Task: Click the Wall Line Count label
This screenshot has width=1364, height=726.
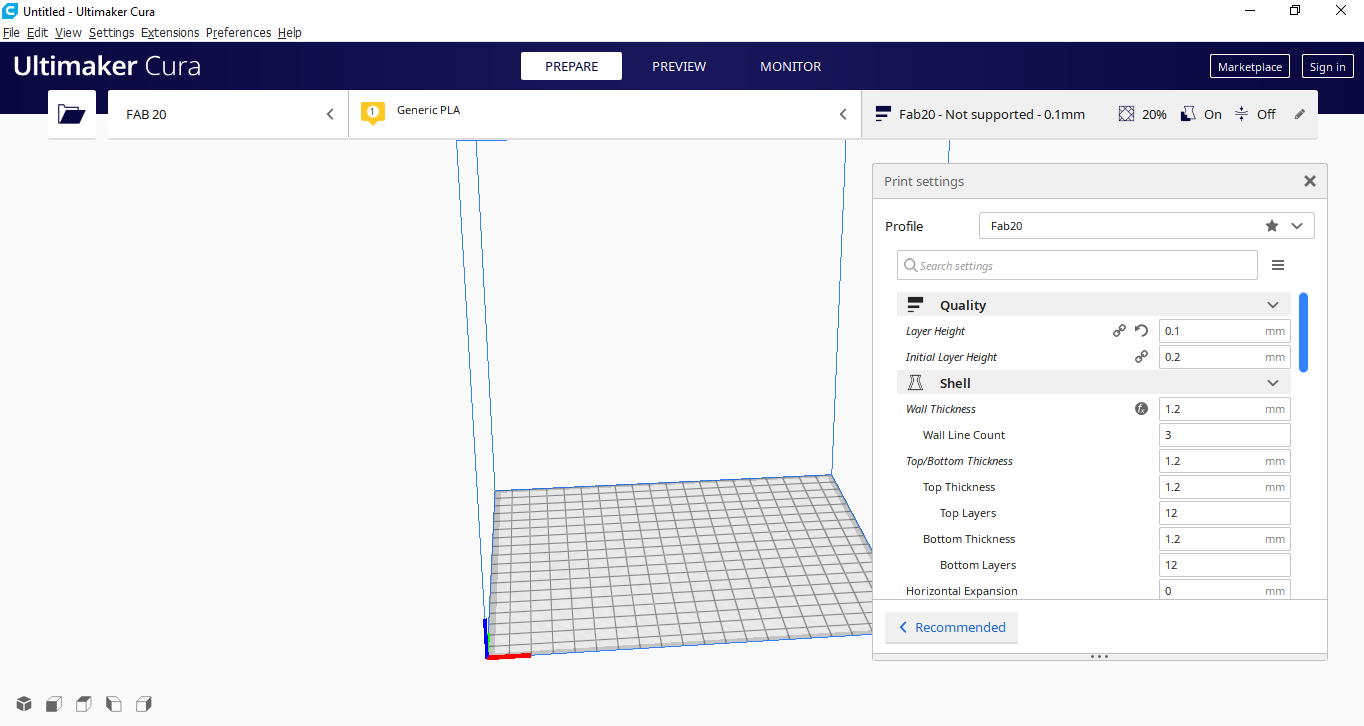Action: click(x=964, y=435)
